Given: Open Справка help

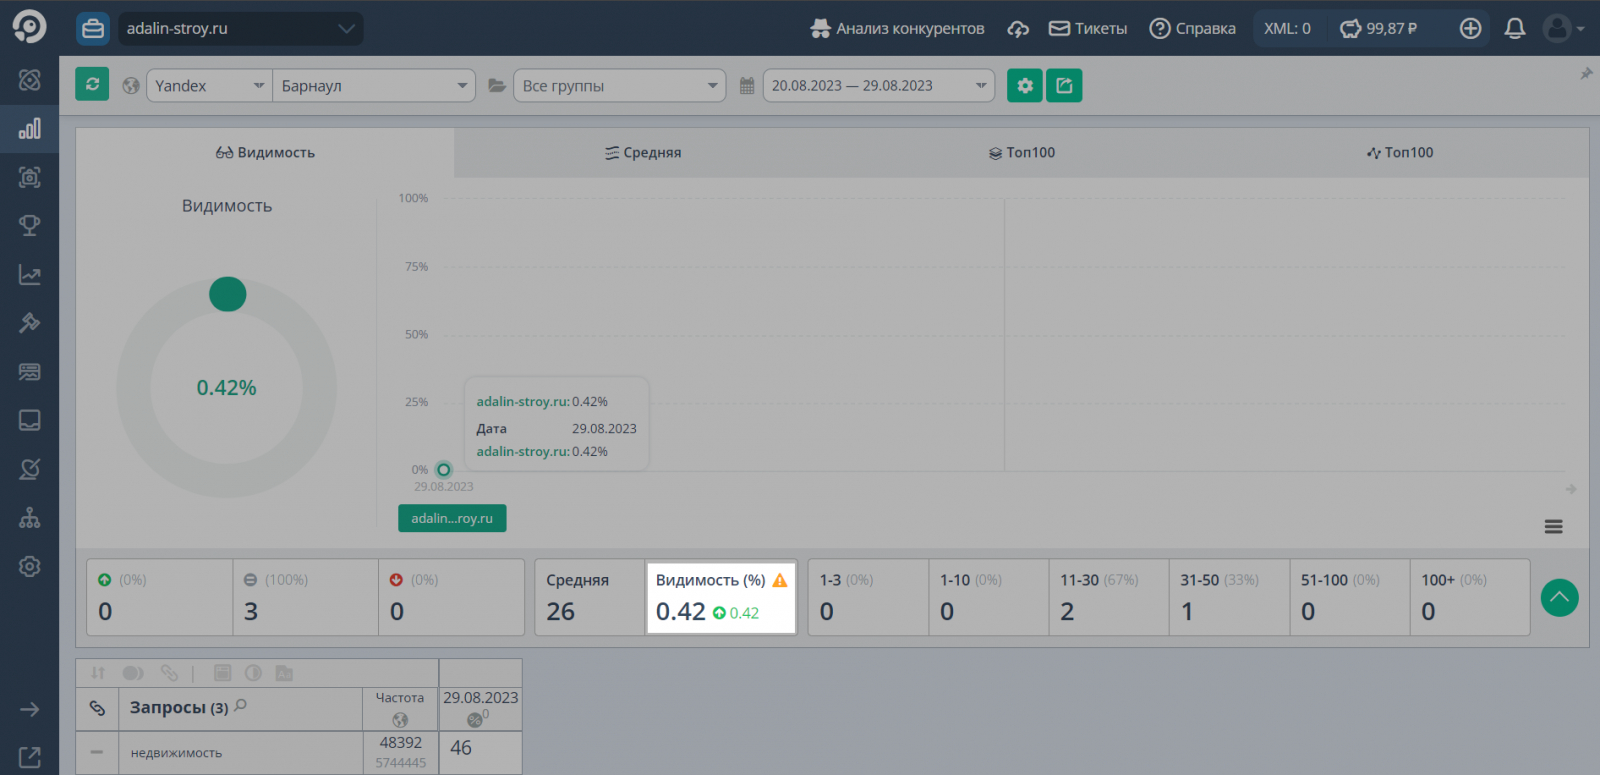Looking at the screenshot, I should tap(1192, 28).
